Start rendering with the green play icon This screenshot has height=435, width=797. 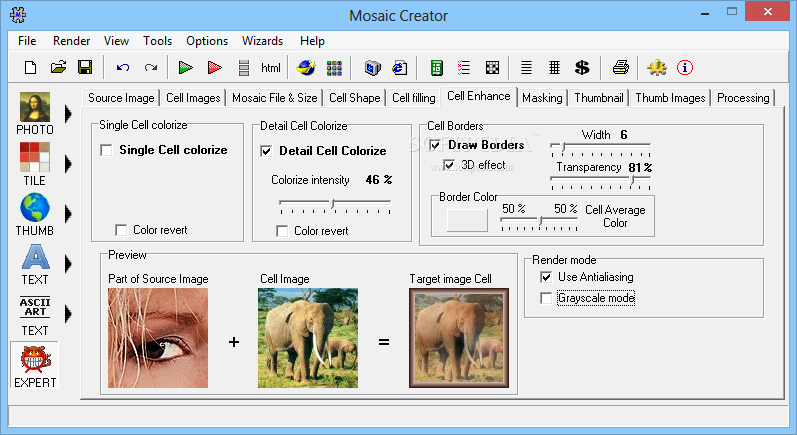(x=186, y=67)
